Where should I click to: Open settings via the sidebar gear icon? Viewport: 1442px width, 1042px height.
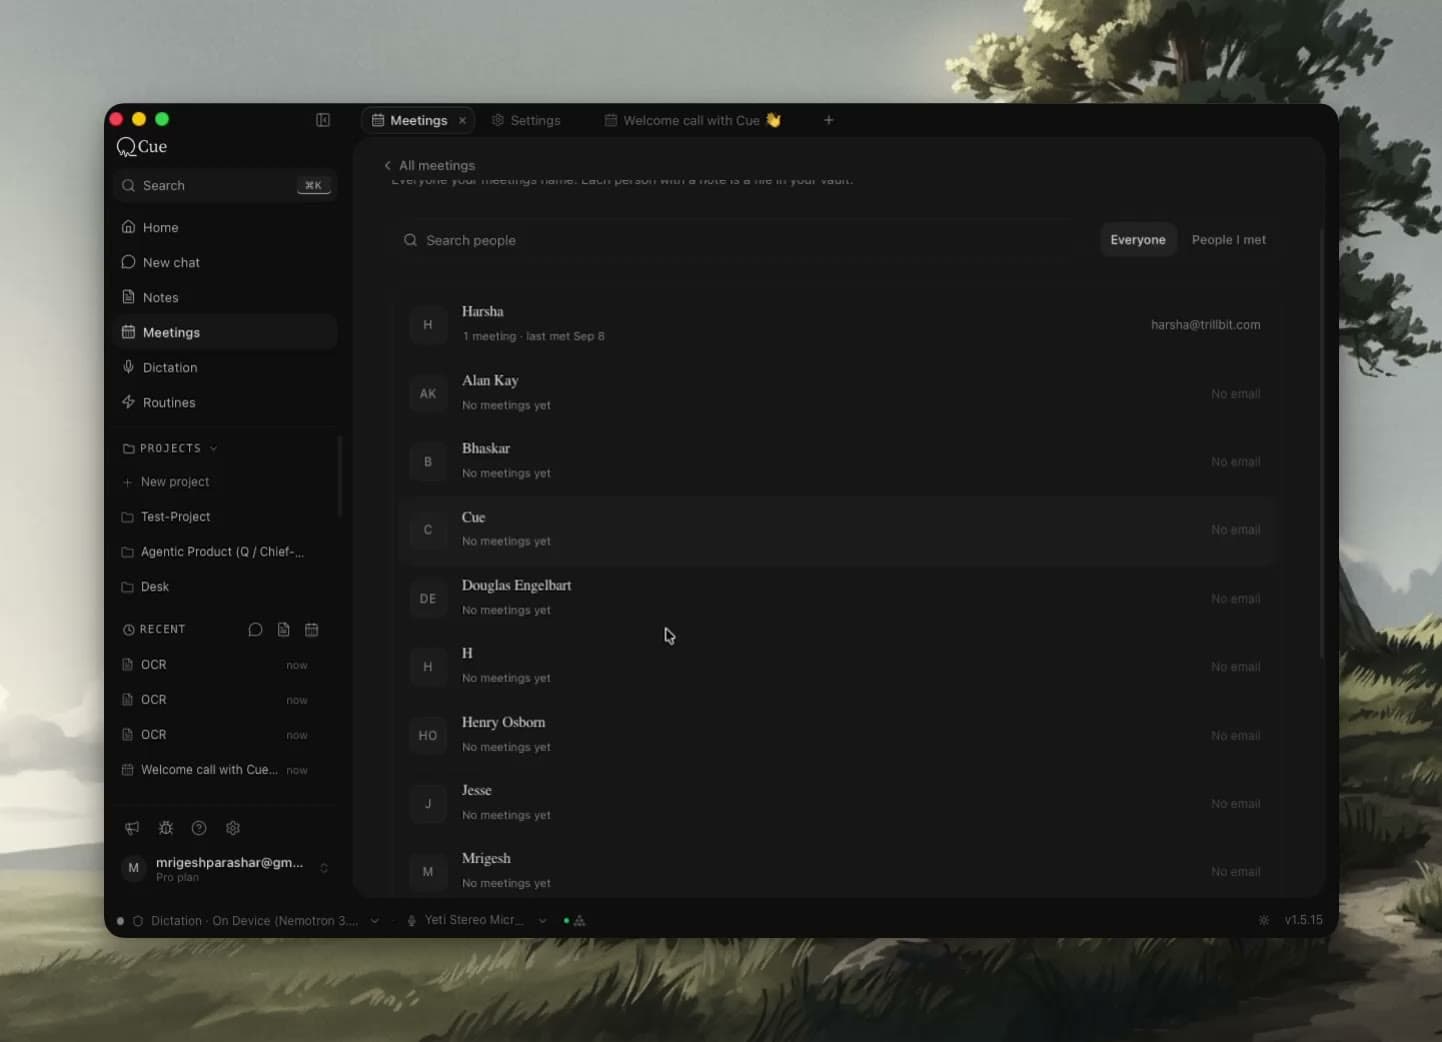[x=233, y=828]
